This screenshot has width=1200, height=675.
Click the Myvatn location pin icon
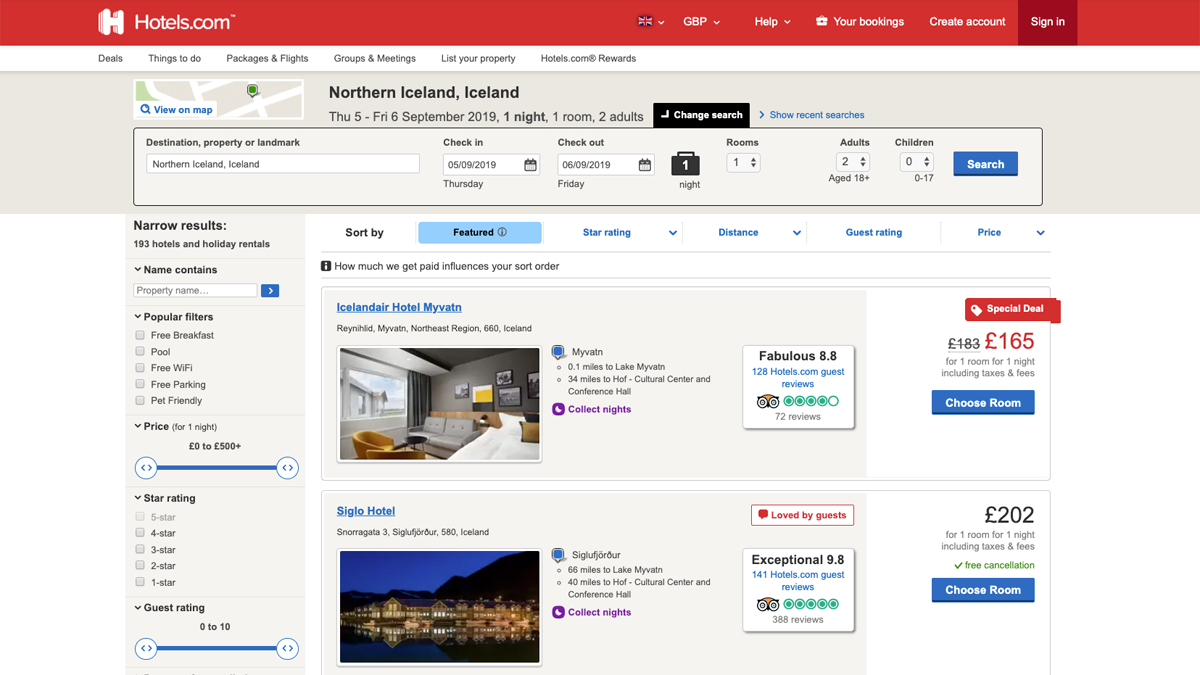559,353
